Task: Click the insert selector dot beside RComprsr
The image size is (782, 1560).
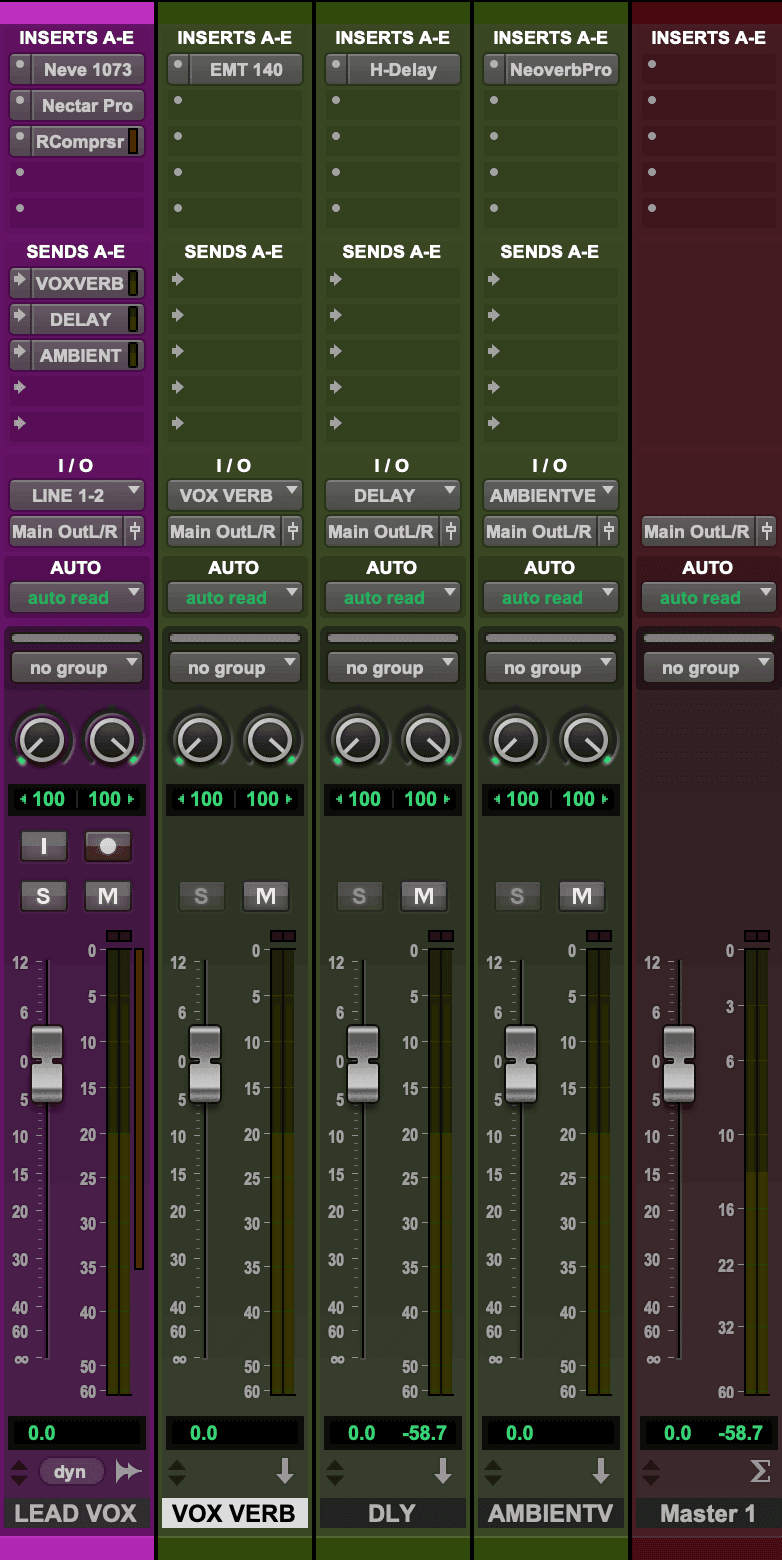Action: click(x=20, y=142)
